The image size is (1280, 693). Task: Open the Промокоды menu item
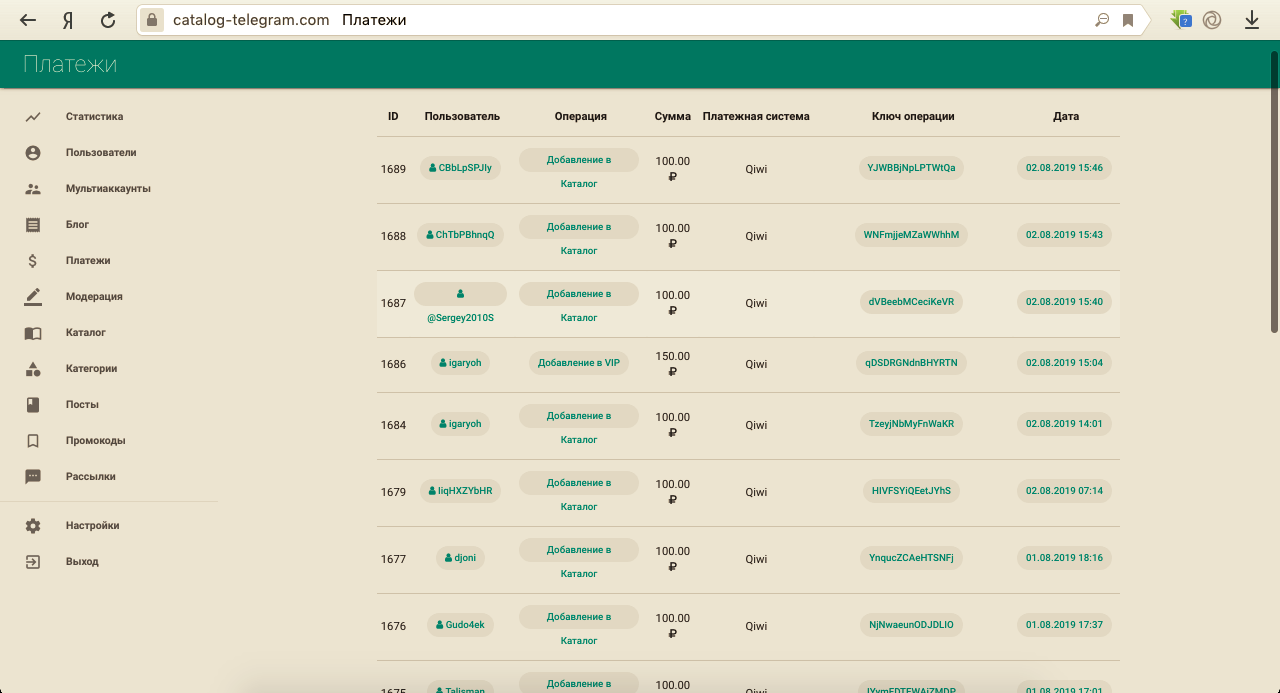click(95, 441)
